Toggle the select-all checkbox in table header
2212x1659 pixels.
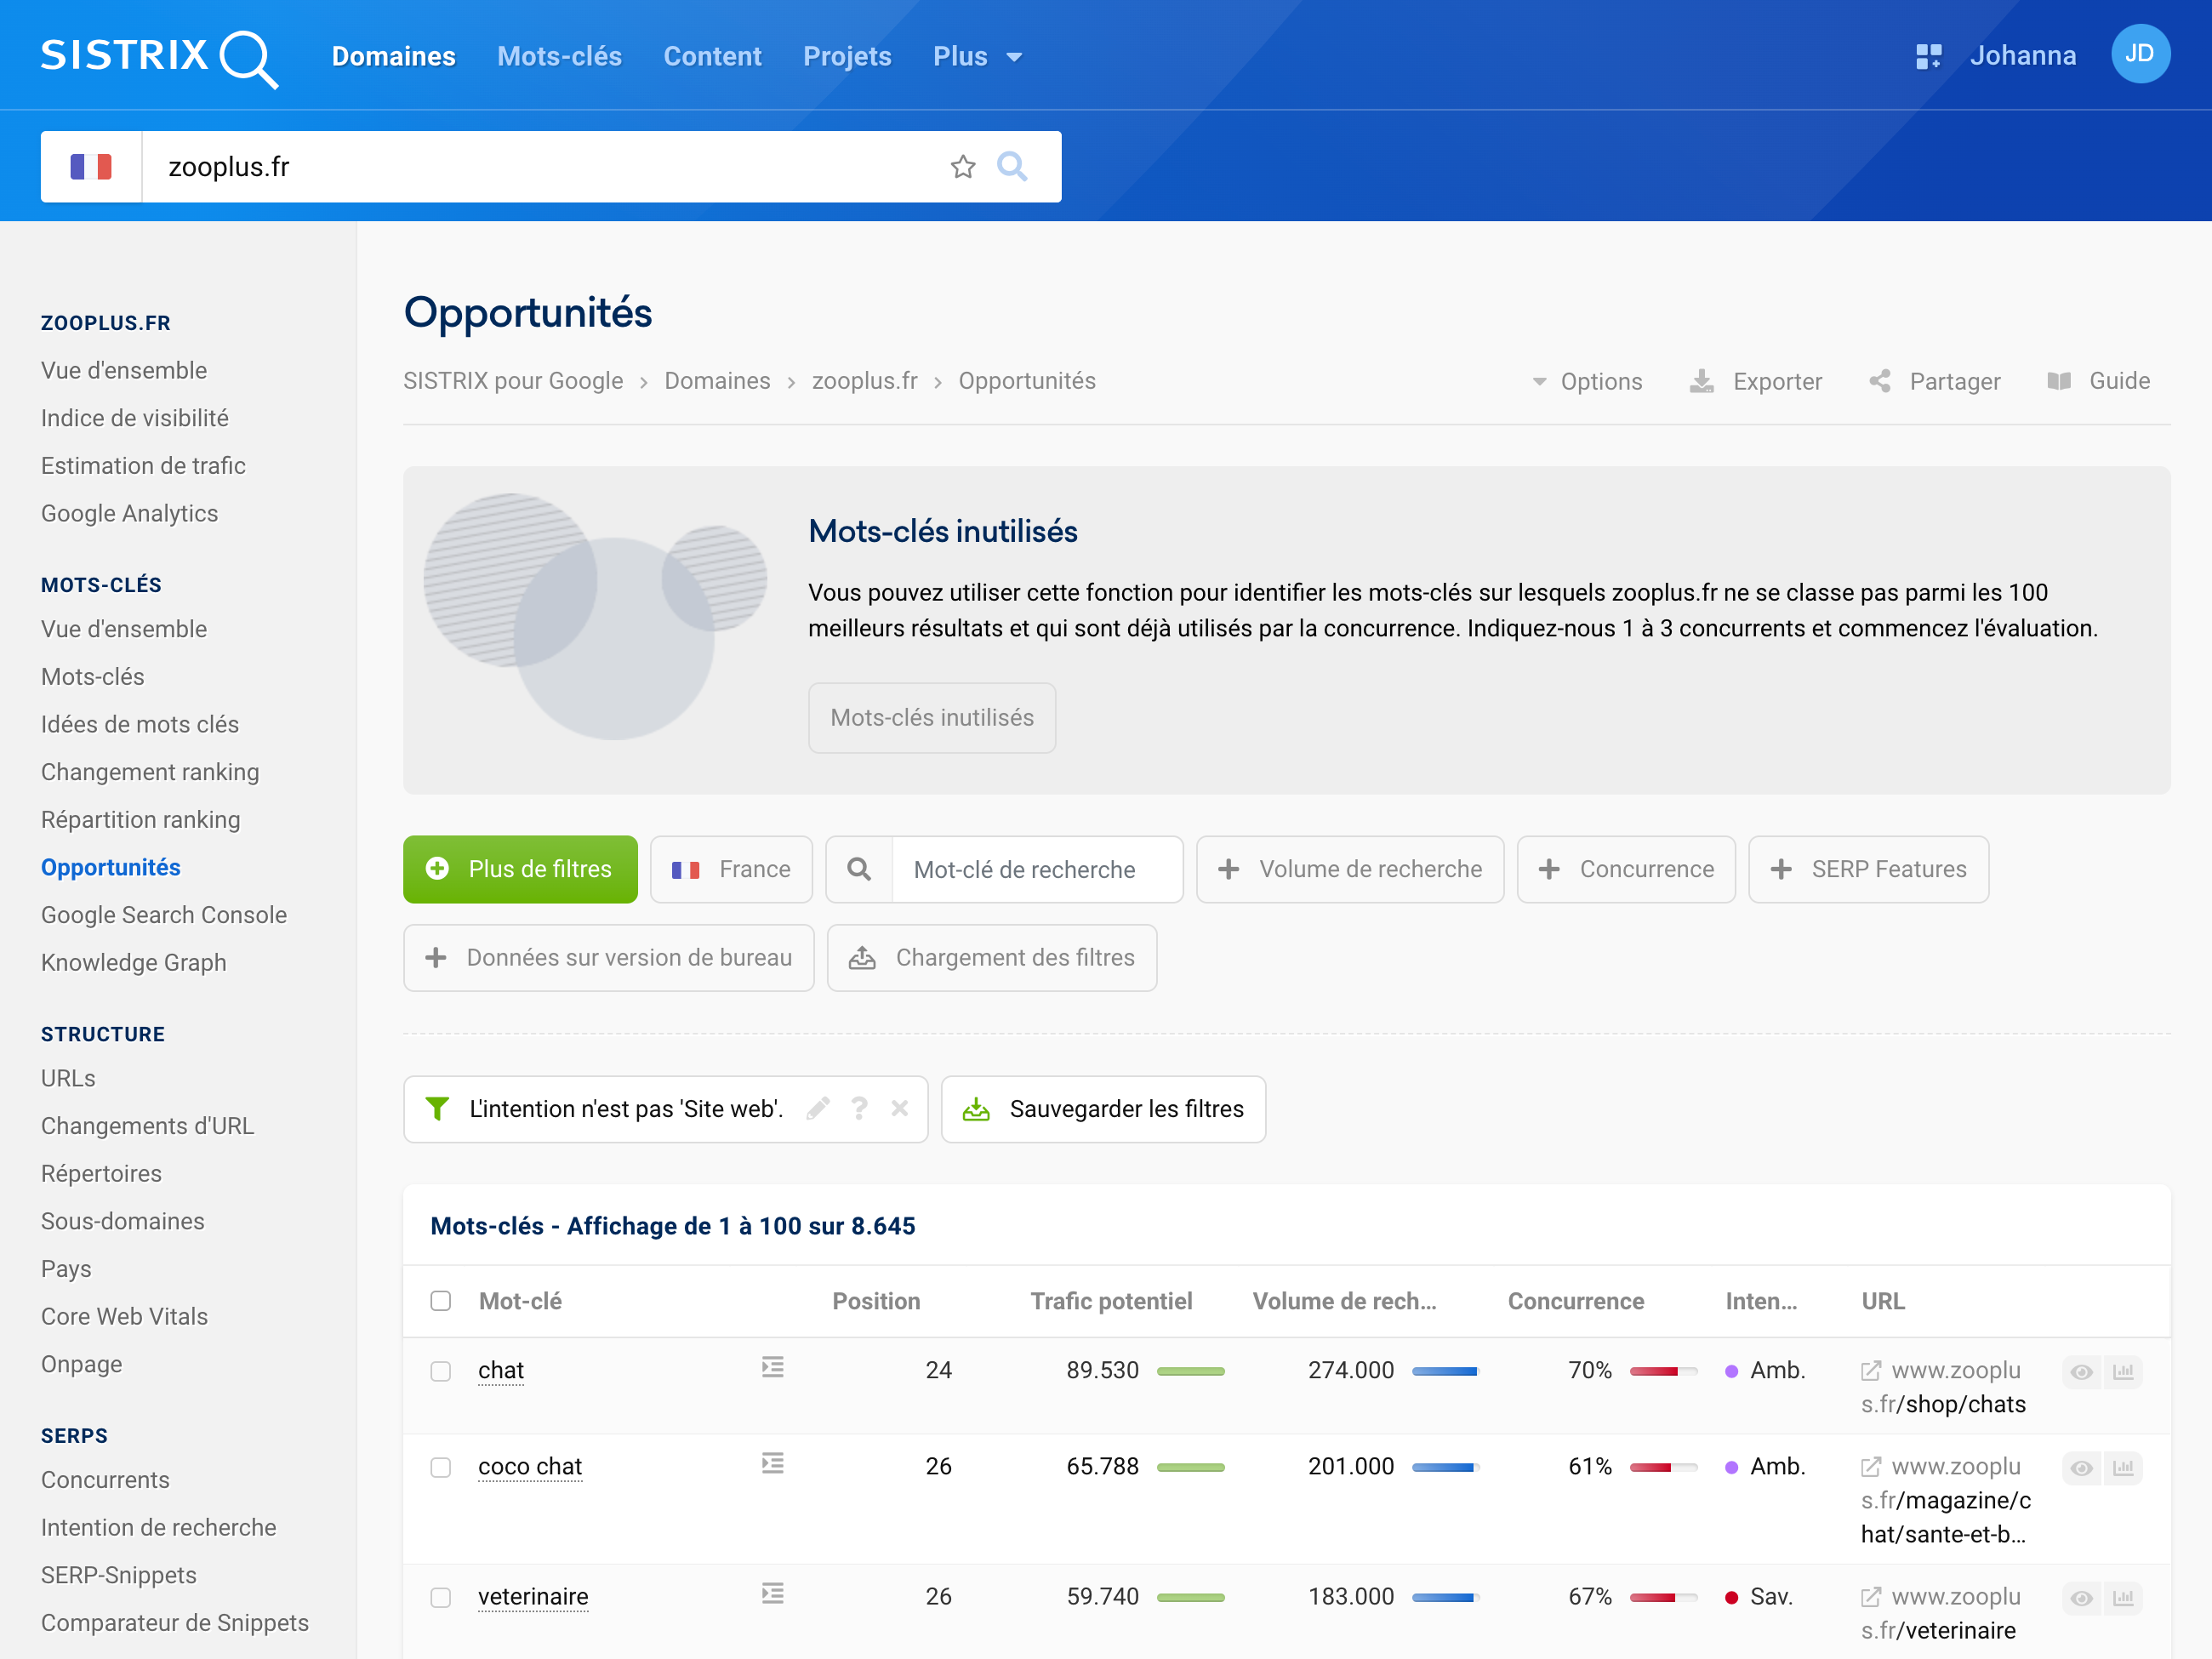(x=440, y=1301)
